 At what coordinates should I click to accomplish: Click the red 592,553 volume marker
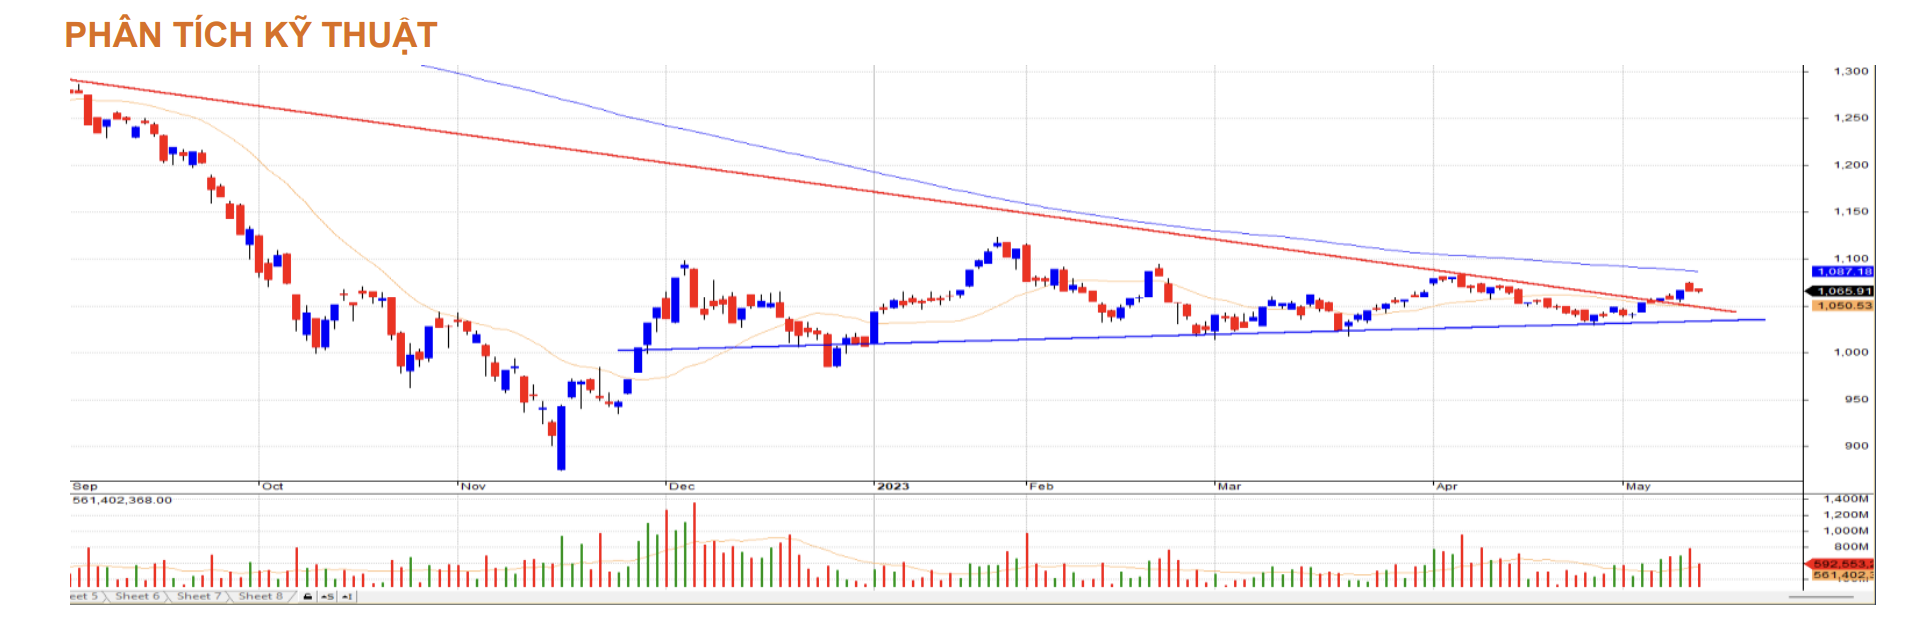tap(1842, 564)
